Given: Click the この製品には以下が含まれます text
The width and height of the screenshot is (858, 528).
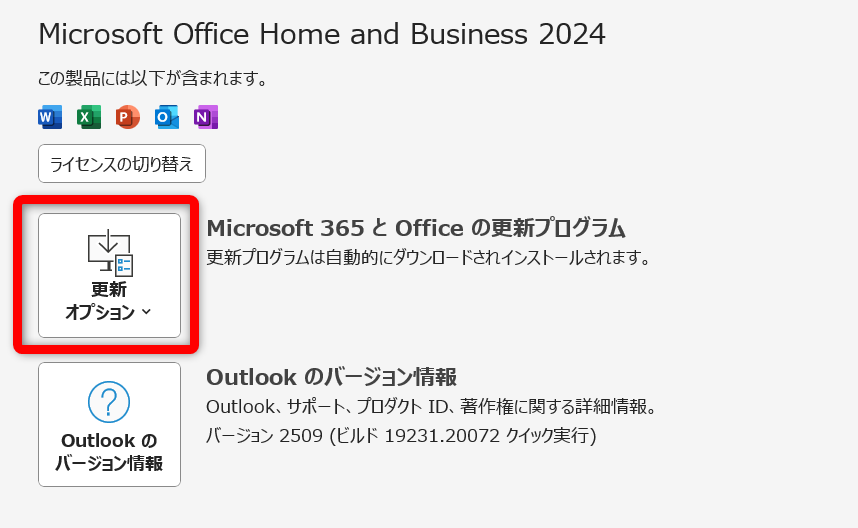Looking at the screenshot, I should click(152, 78).
